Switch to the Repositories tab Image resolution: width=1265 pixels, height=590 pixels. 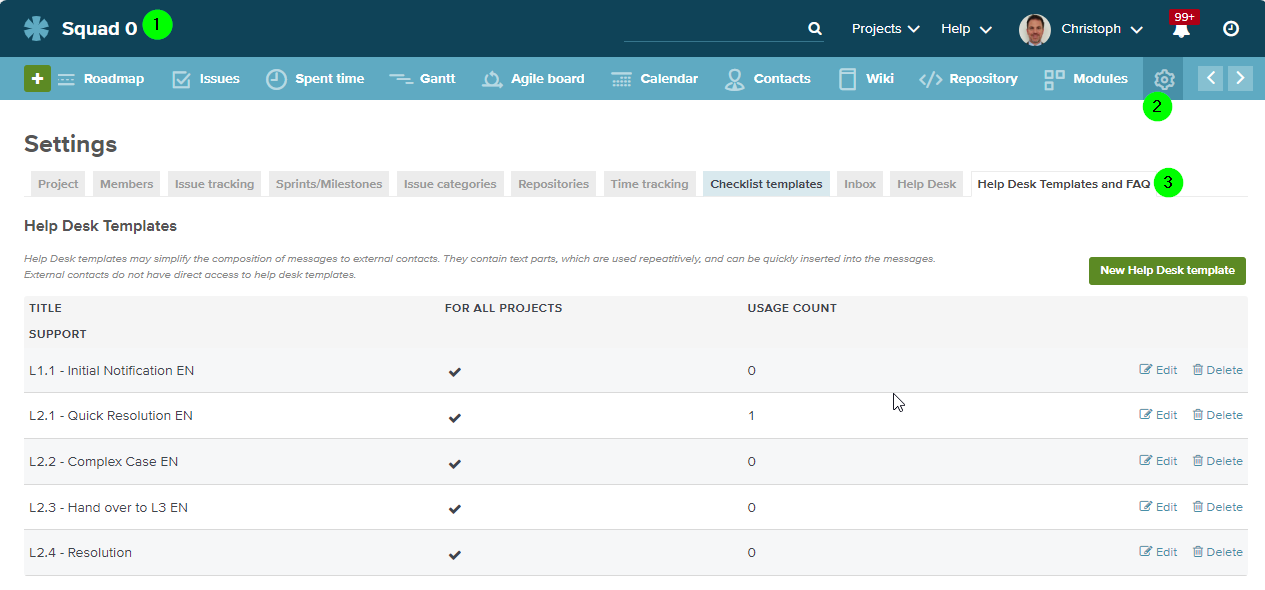point(554,184)
